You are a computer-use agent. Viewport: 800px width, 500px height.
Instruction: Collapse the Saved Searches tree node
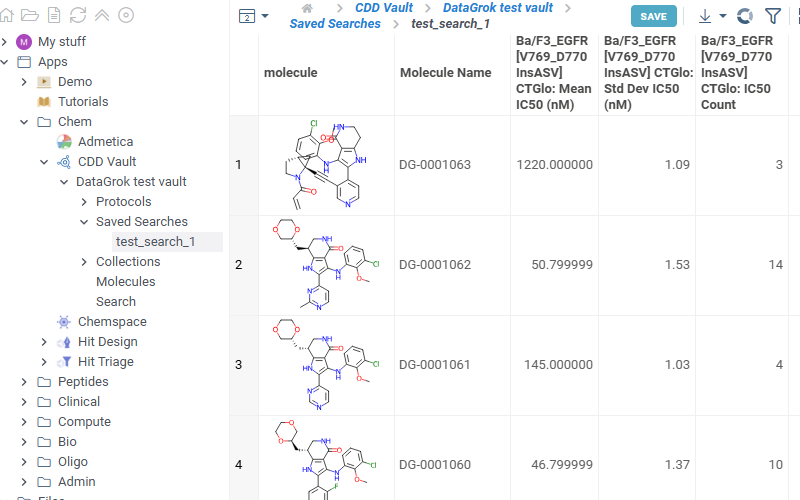pyautogui.click(x=84, y=222)
